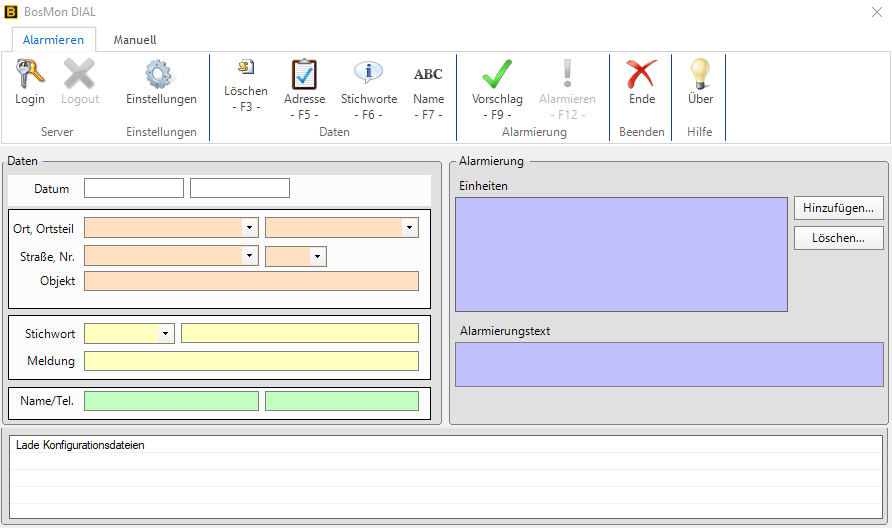Screen dimensions: 892x528
Task: Click the Hinzufügen... button
Action: pyautogui.click(x=839, y=208)
